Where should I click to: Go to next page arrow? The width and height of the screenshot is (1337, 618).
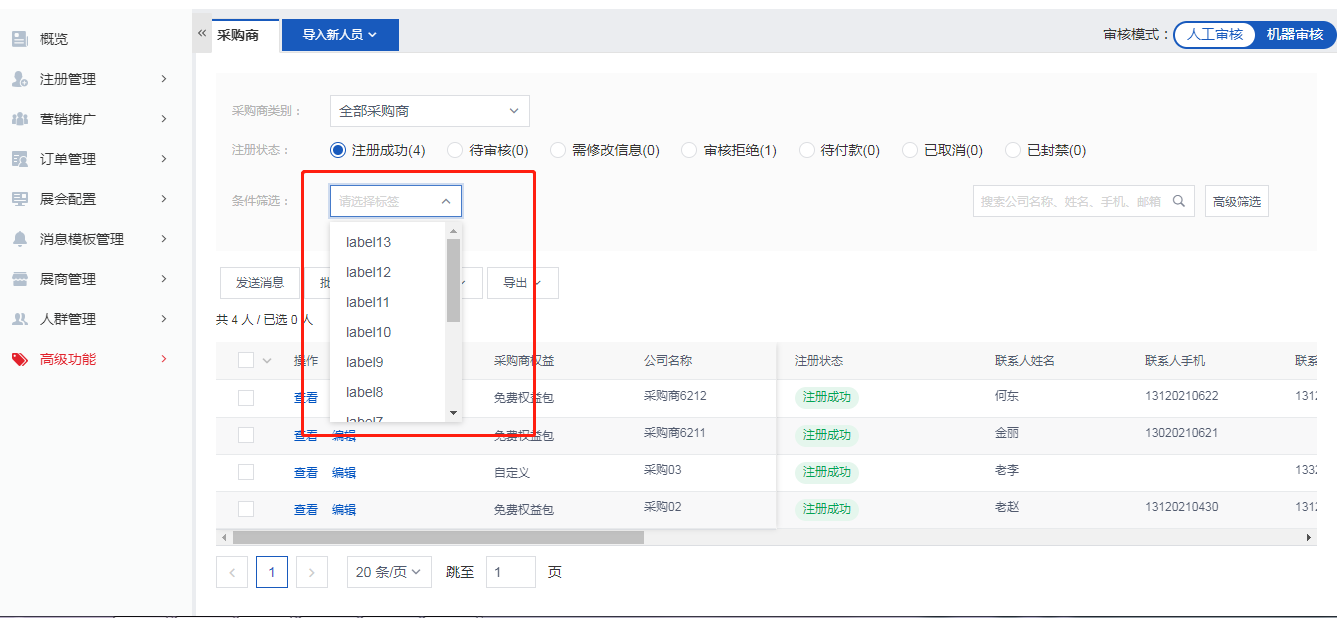pos(312,572)
